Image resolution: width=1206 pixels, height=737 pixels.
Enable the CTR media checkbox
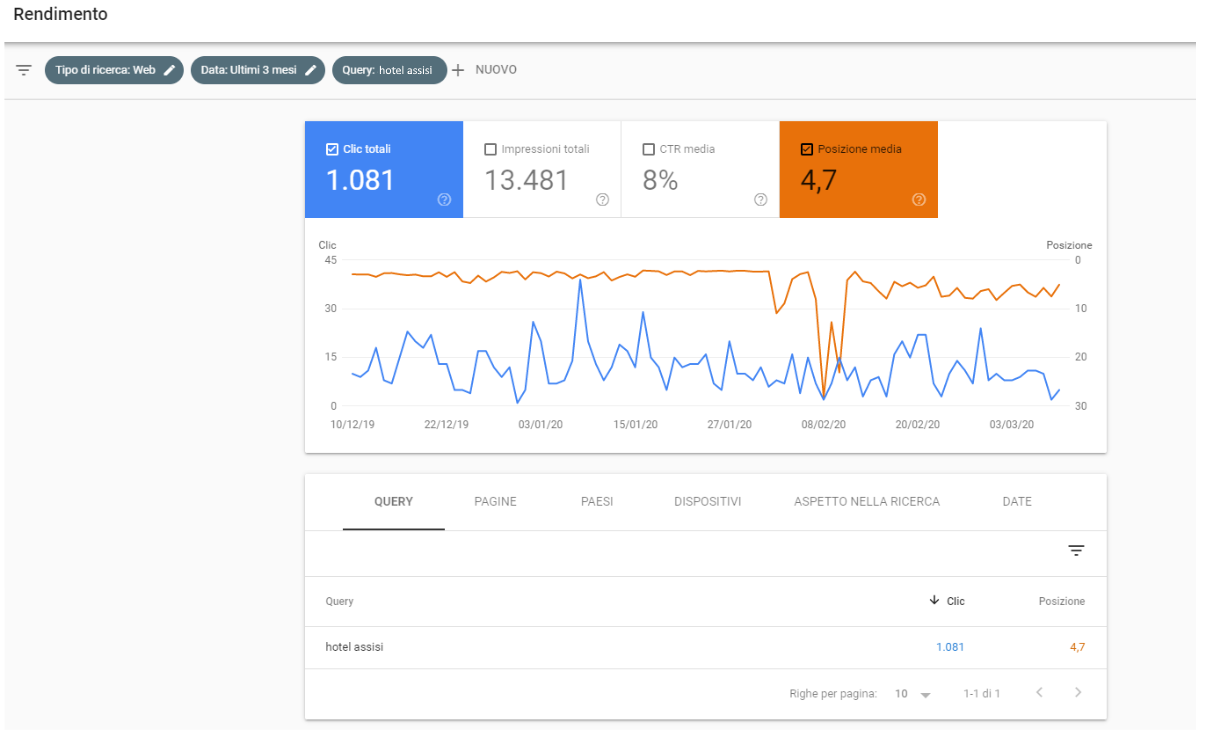[648, 149]
